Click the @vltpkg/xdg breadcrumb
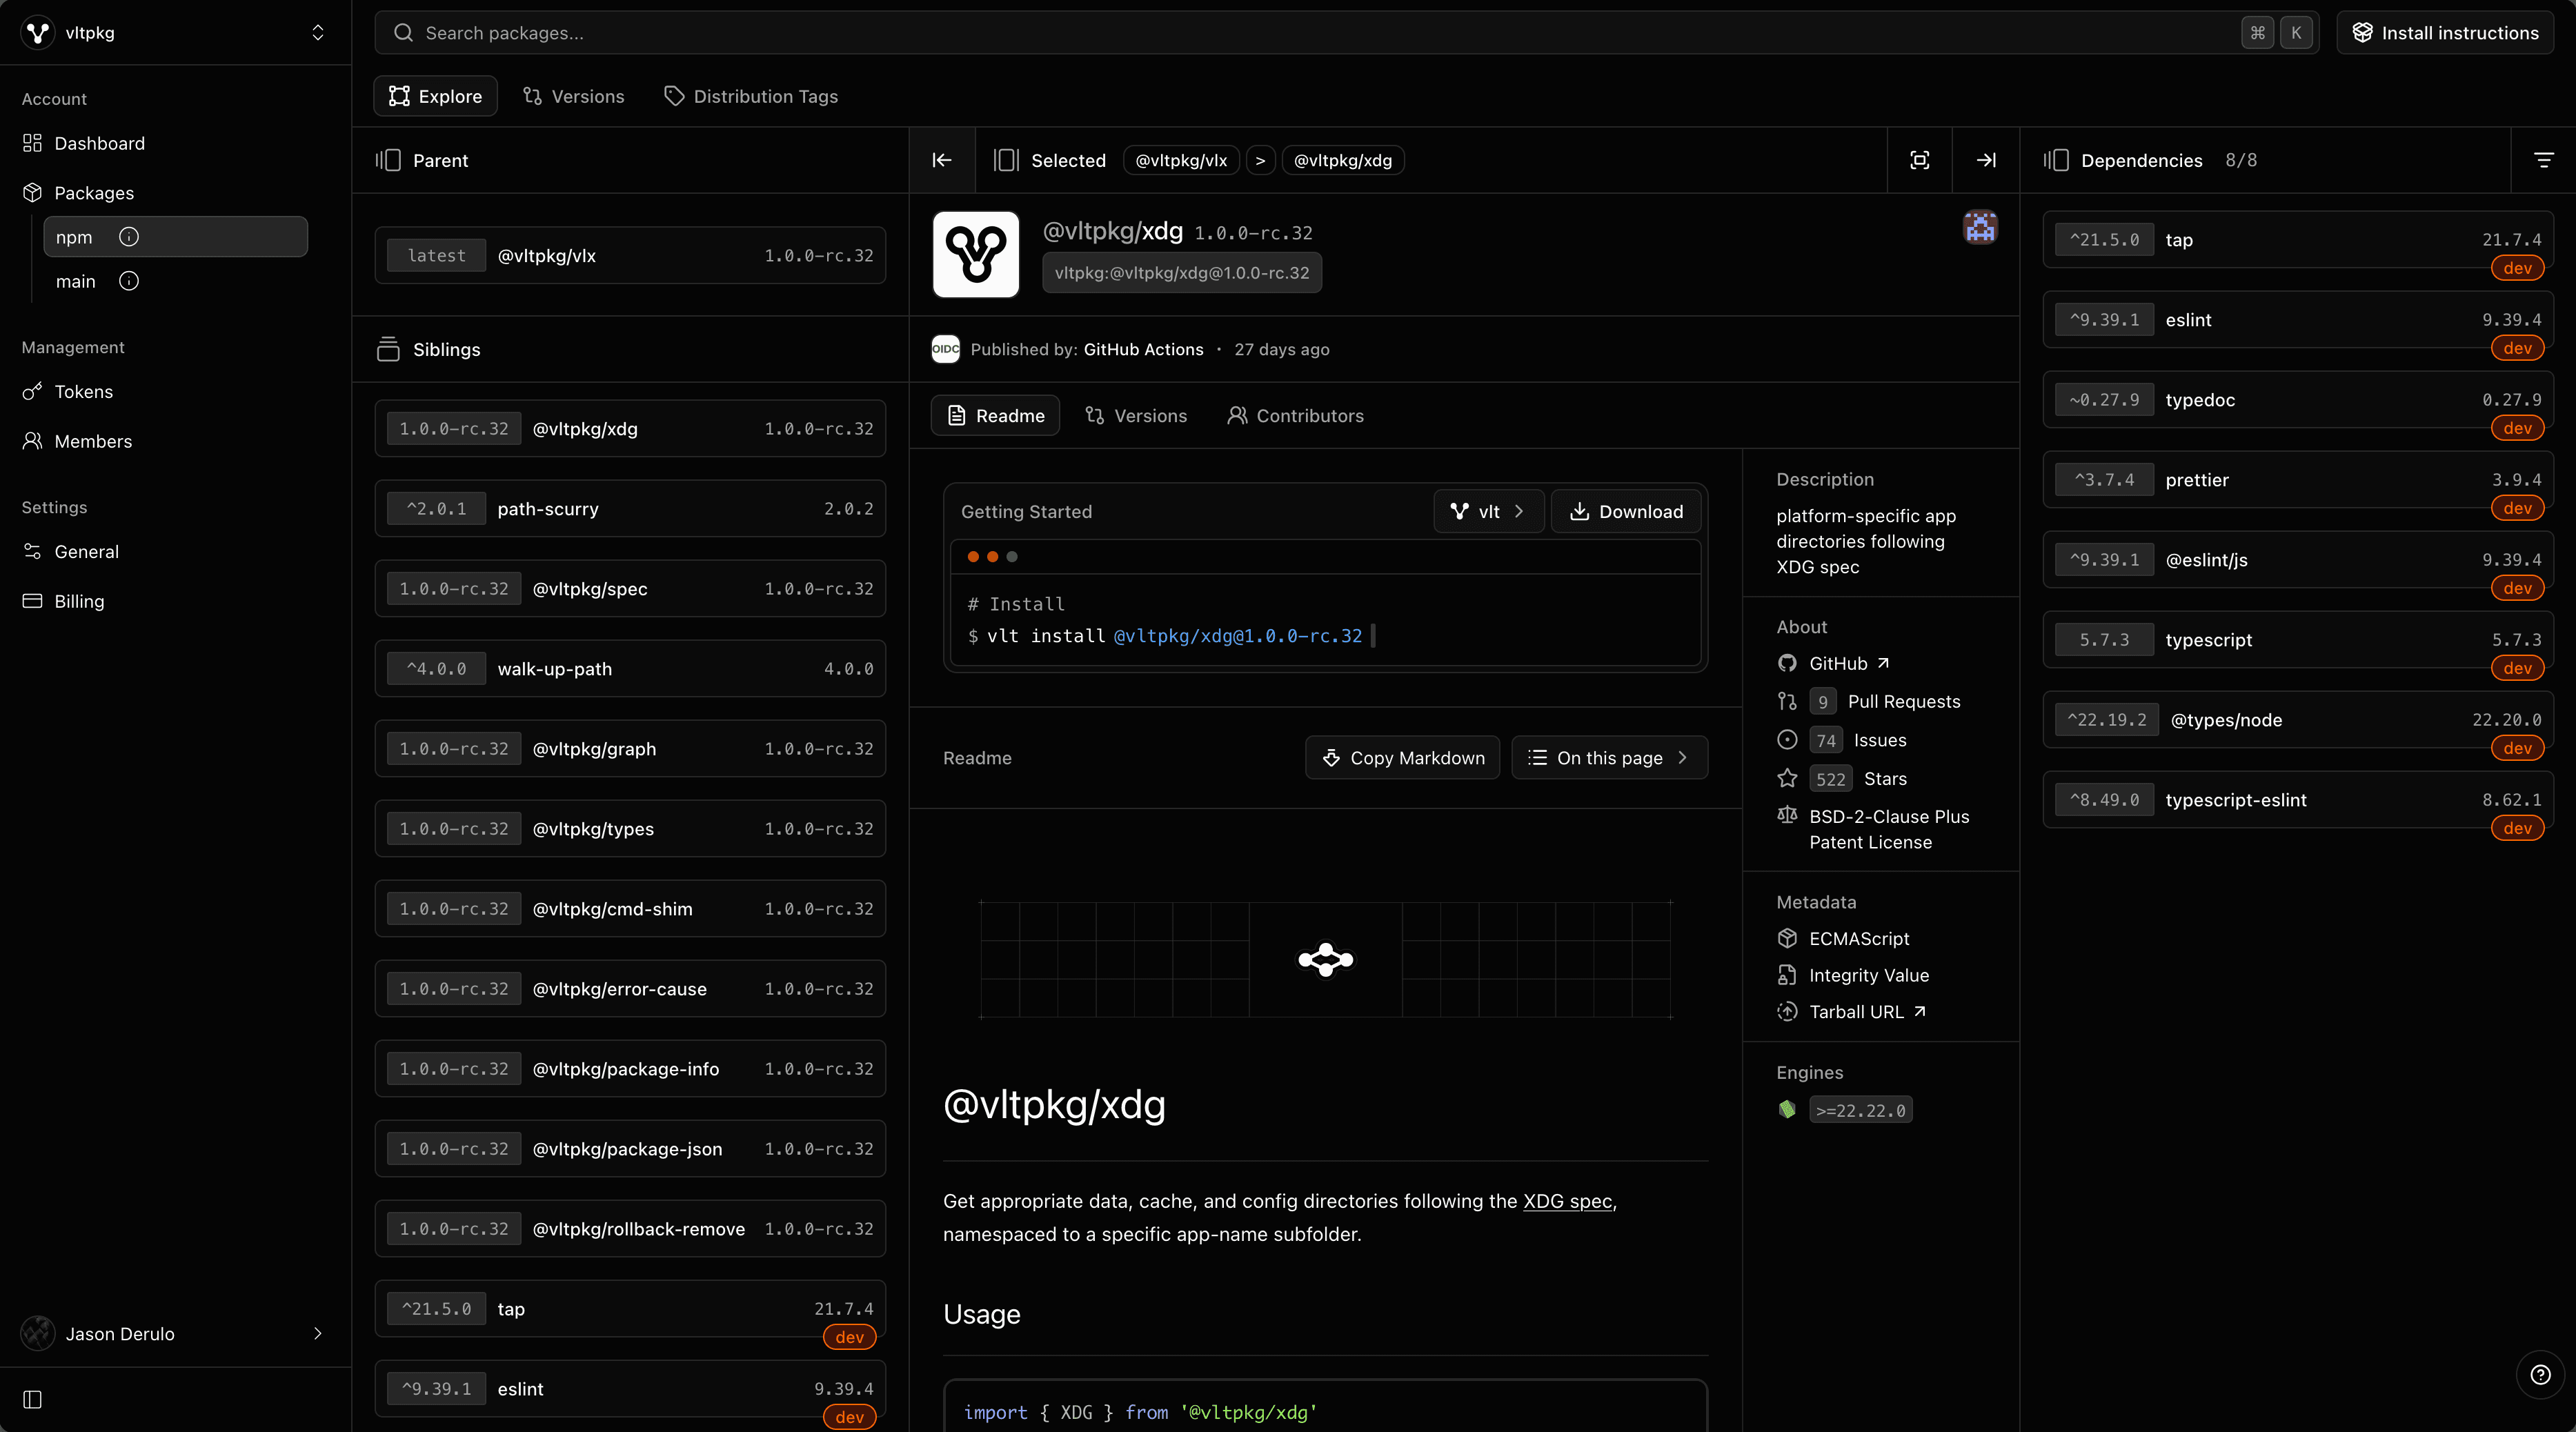Screen dimensions: 2576x1432 [x=1343, y=160]
